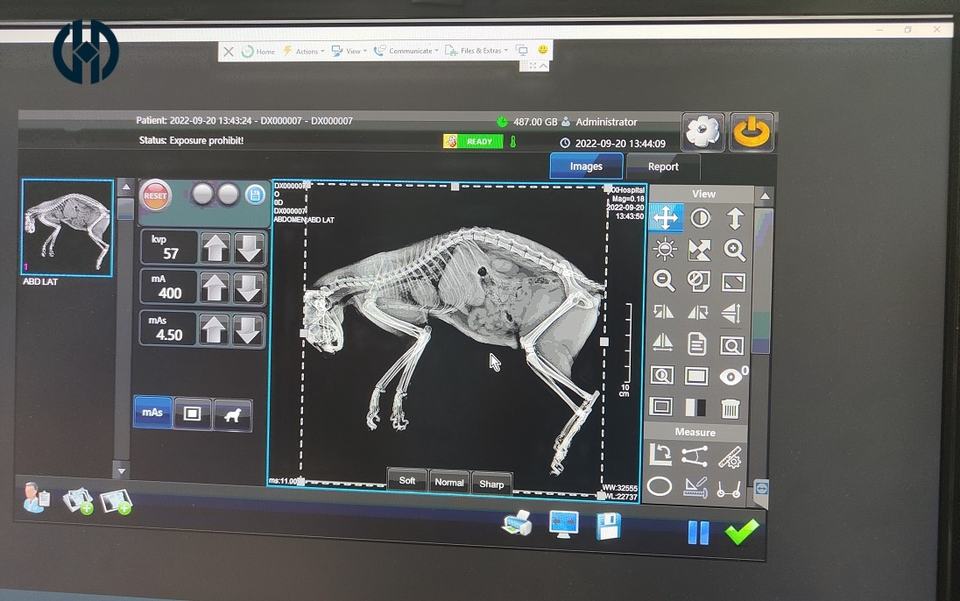Viewport: 960px width, 601px height.
Task: Select the zoom out magnifier tool
Action: point(664,280)
